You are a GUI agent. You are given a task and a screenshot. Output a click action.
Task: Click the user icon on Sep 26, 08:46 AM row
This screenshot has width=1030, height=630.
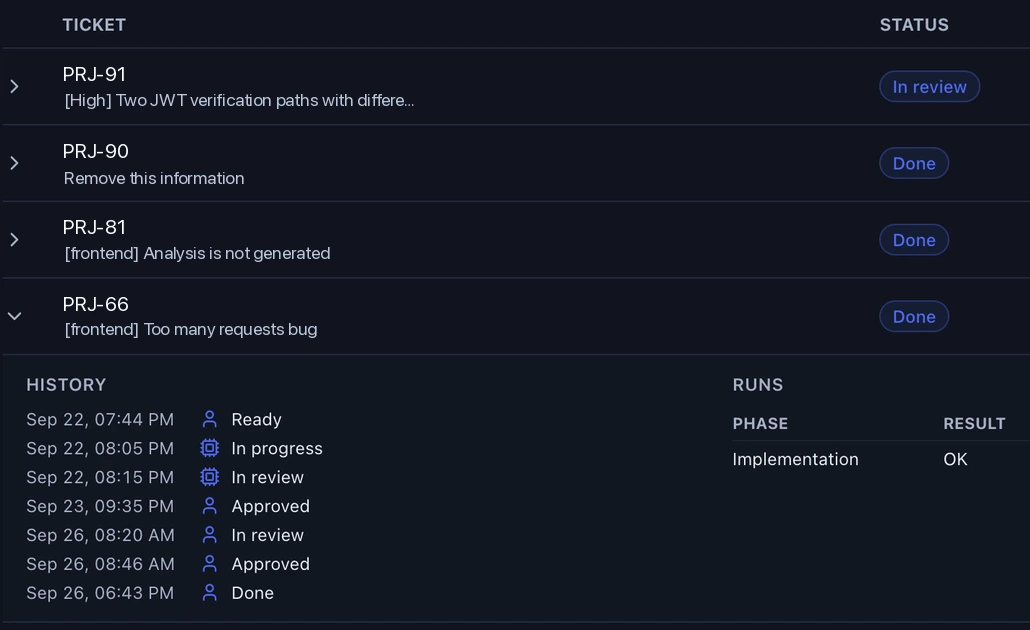[210, 564]
